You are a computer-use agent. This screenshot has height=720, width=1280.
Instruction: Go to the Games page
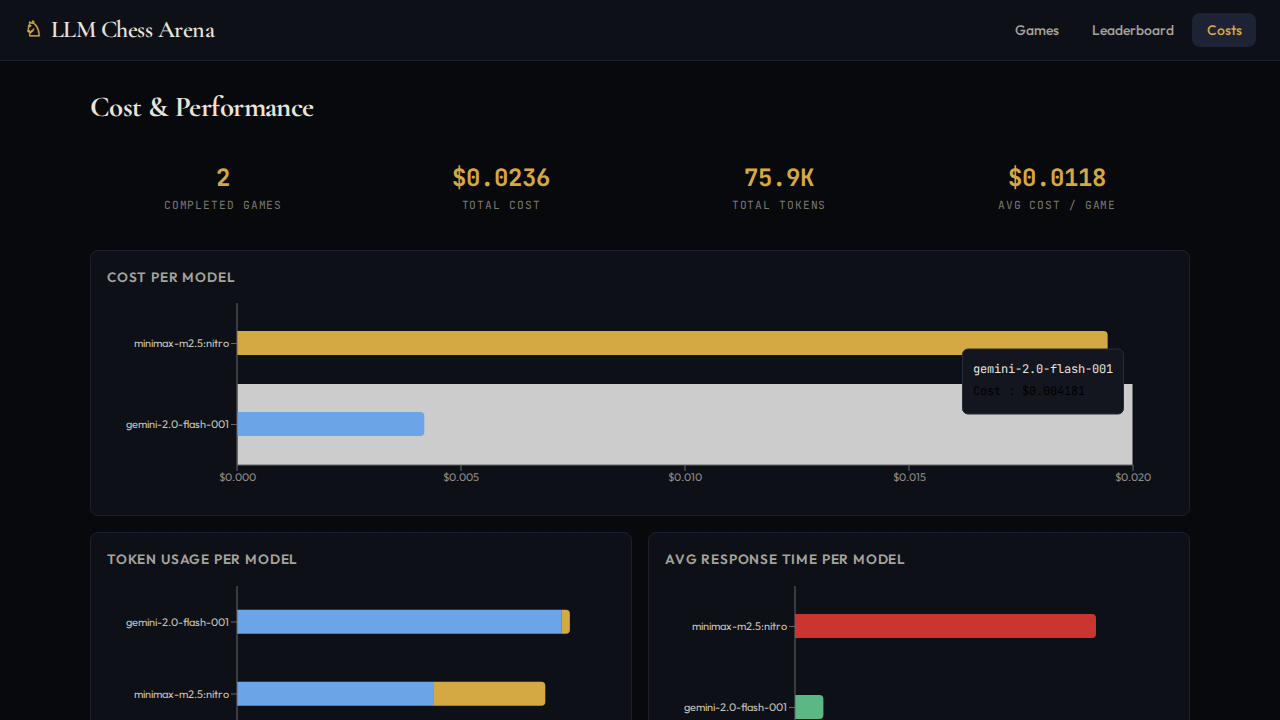pyautogui.click(x=1037, y=30)
